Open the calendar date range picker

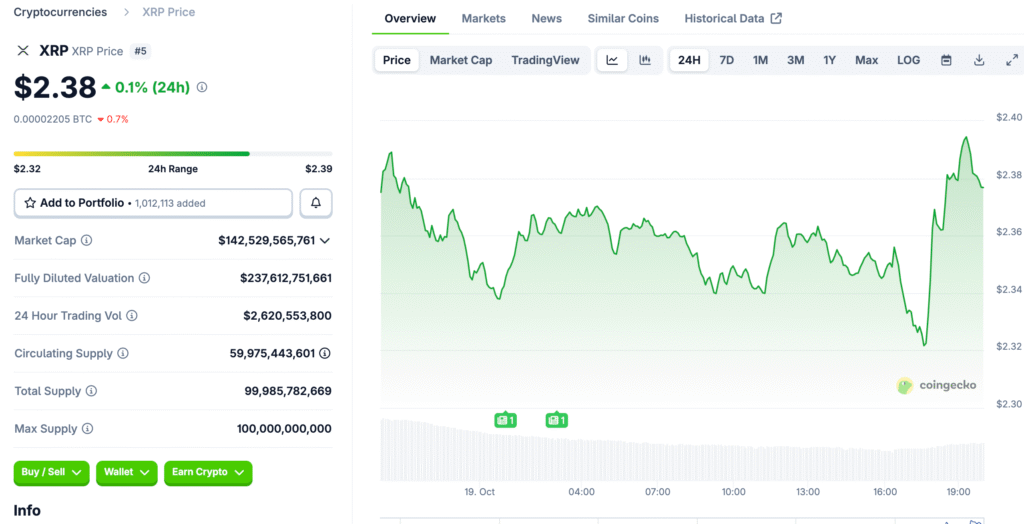coord(946,60)
